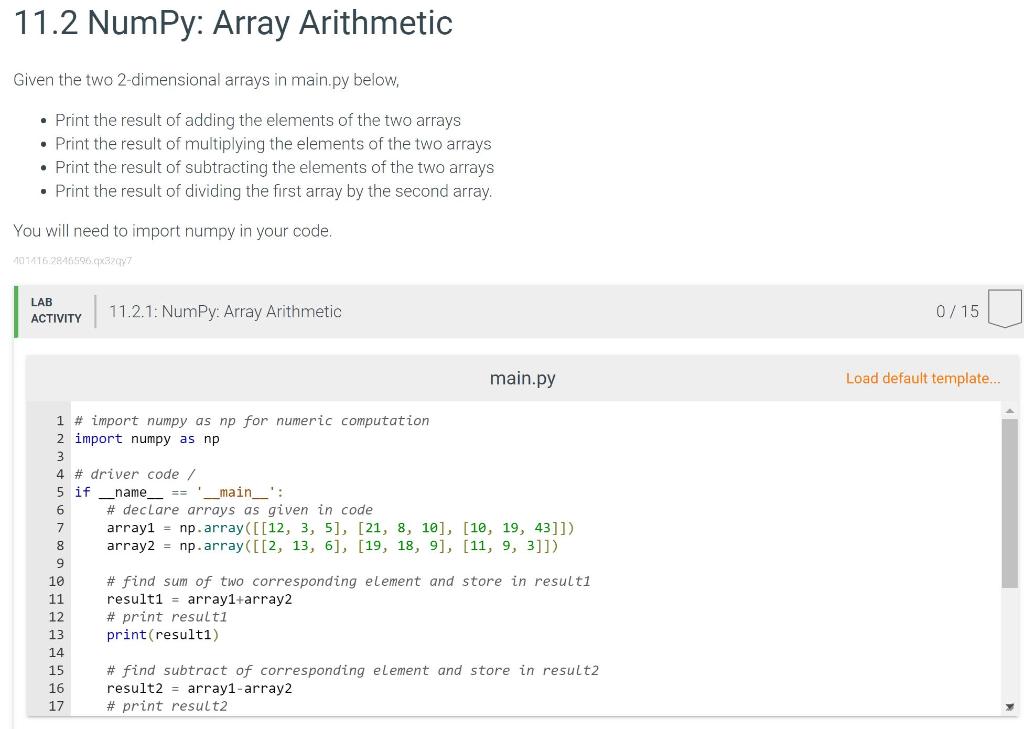Screen dimensions: 1024x729
Task: Click the bullet about multiplying array elements
Action: point(274,143)
